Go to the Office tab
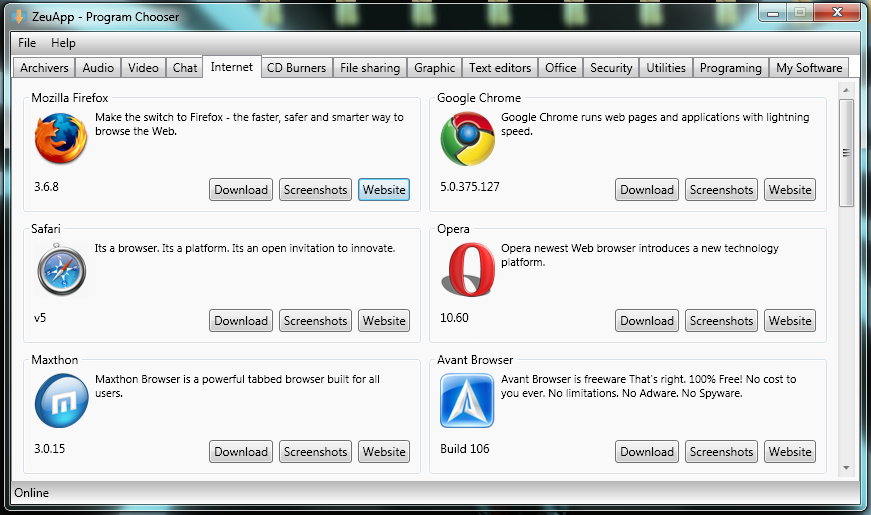 point(560,68)
